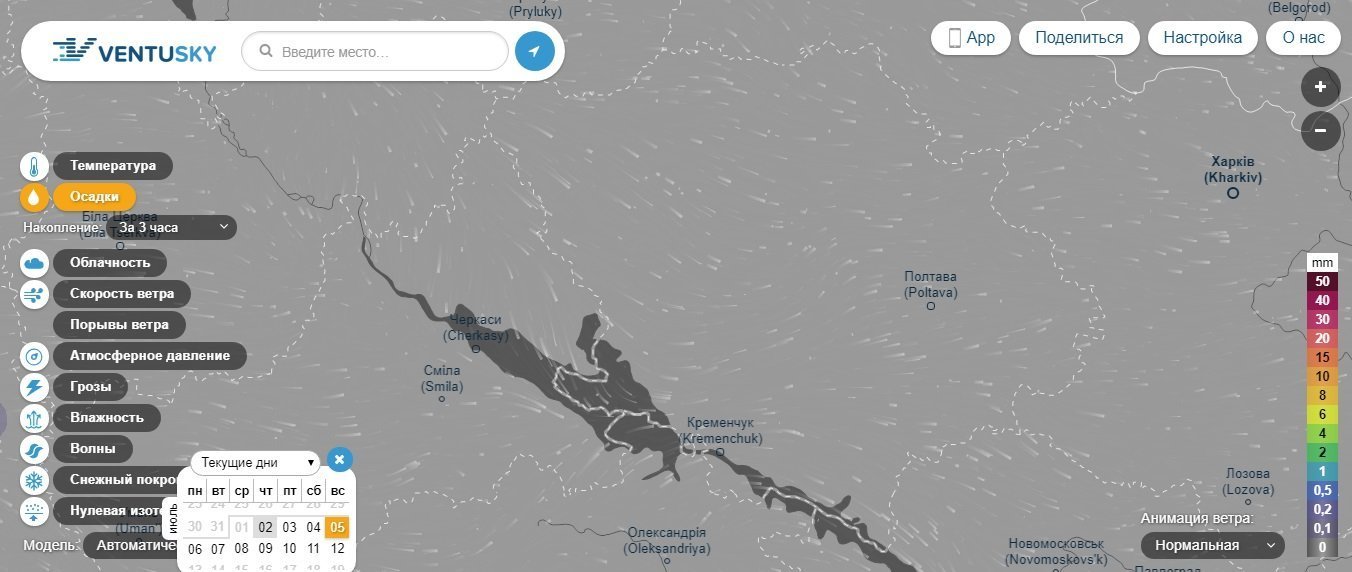
Task: Select the water drop precipitation icon
Action: coord(34,197)
